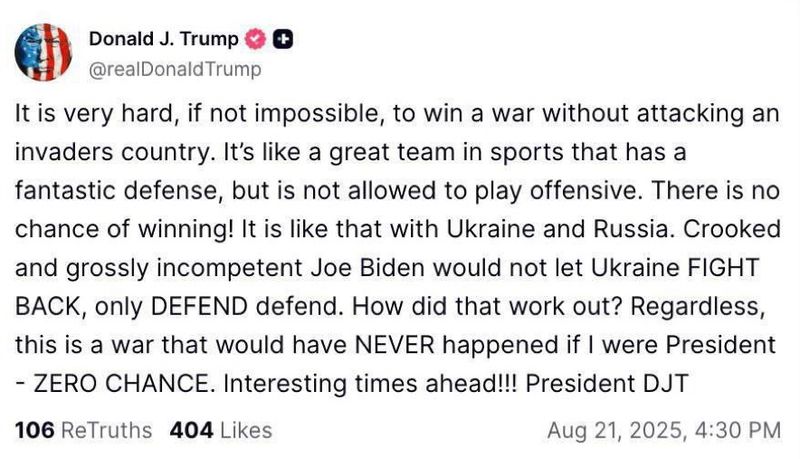View the 404 Likes list
The width and height of the screenshot is (800, 459).
tap(221, 430)
